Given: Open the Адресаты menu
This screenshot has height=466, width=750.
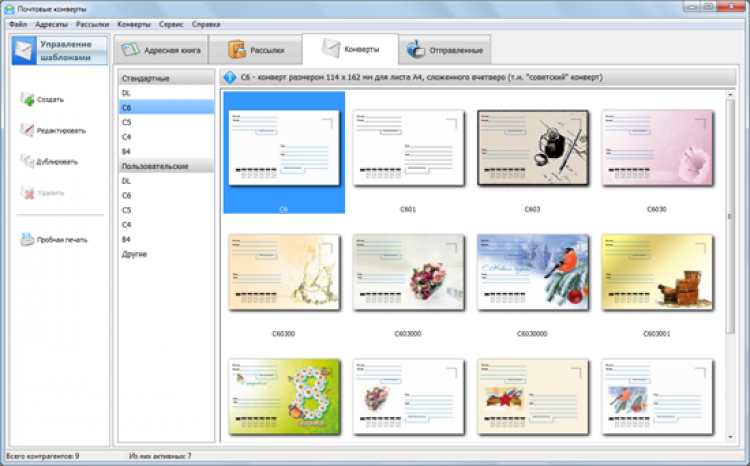Looking at the screenshot, I should [51, 24].
